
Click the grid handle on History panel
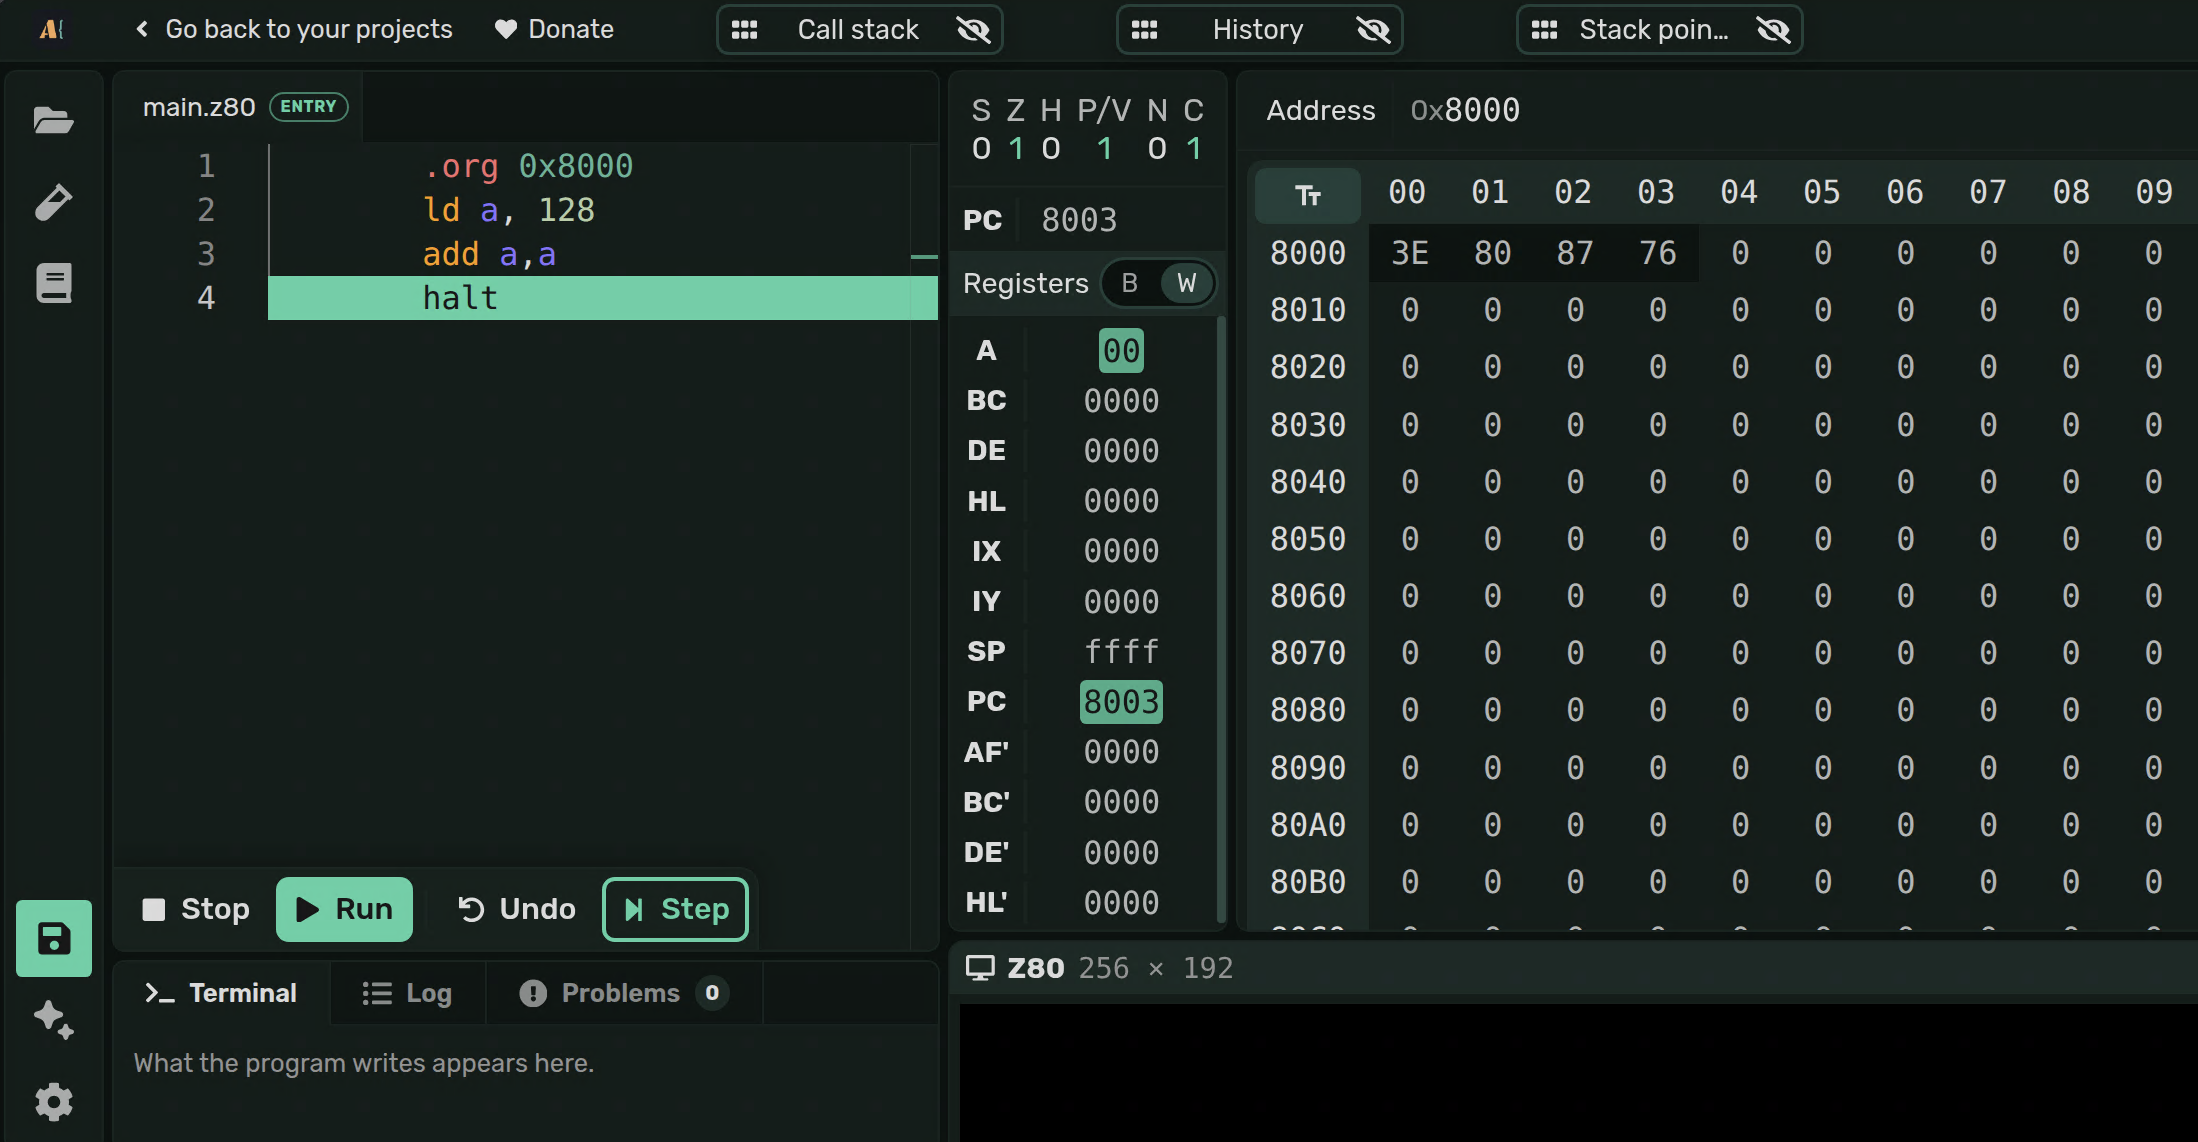coord(1144,30)
